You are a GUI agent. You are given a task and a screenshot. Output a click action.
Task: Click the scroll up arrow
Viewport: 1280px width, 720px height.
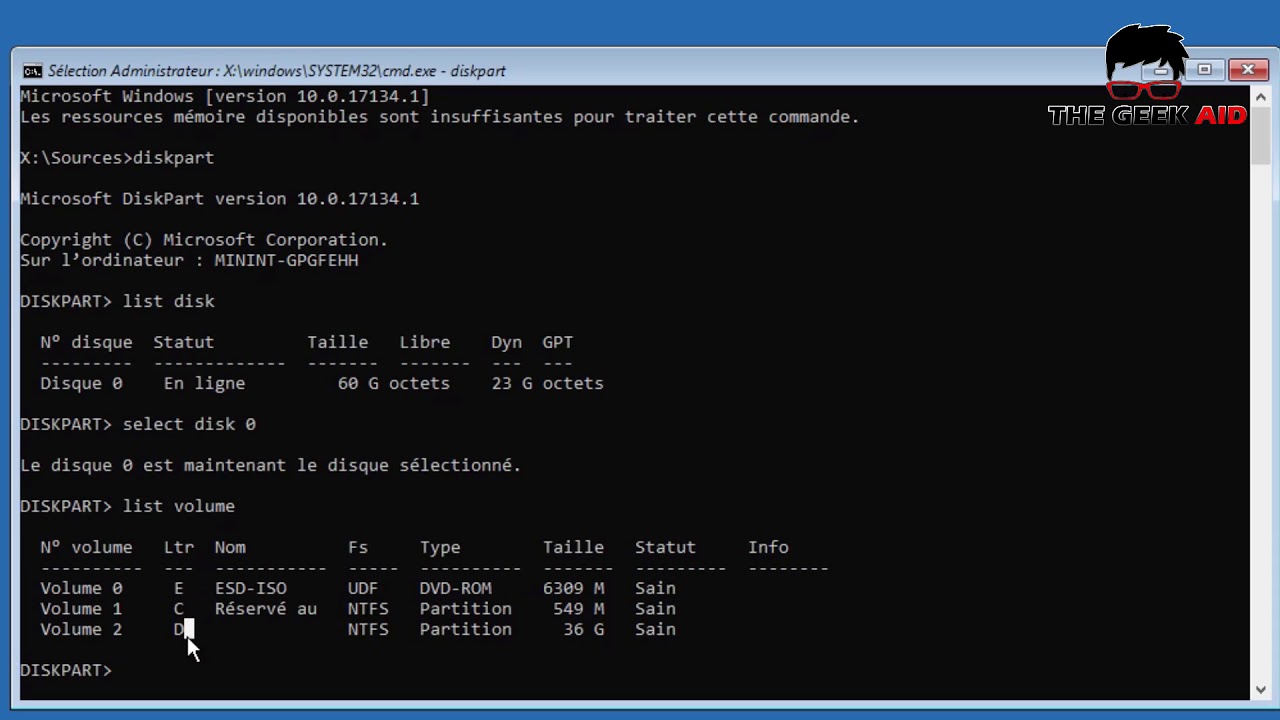click(1260, 95)
